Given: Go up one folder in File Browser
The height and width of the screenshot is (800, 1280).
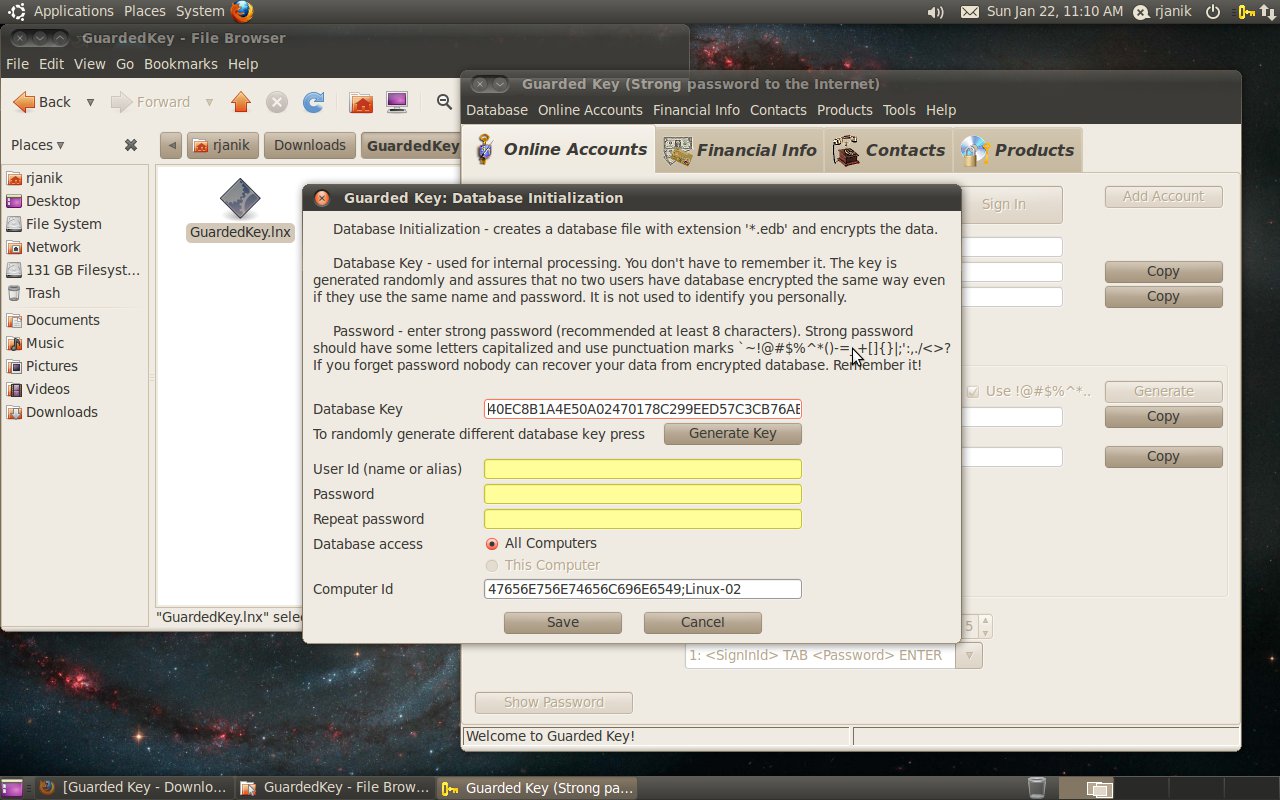Looking at the screenshot, I should click(240, 102).
